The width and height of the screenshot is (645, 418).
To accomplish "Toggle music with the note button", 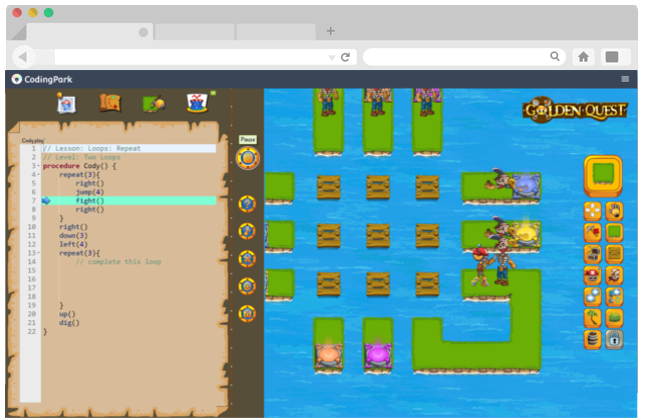I will (247, 231).
